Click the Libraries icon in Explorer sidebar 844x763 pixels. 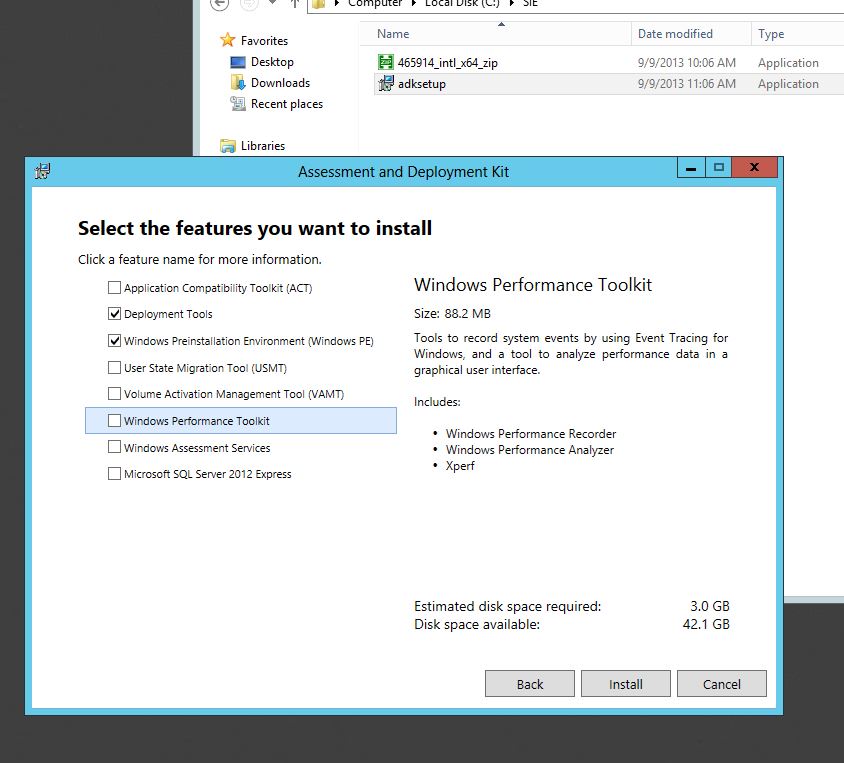tap(228, 146)
